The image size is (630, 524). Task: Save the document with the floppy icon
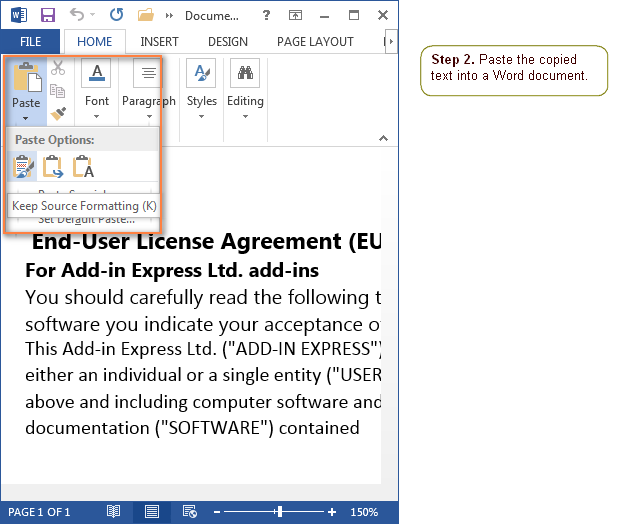(x=48, y=15)
